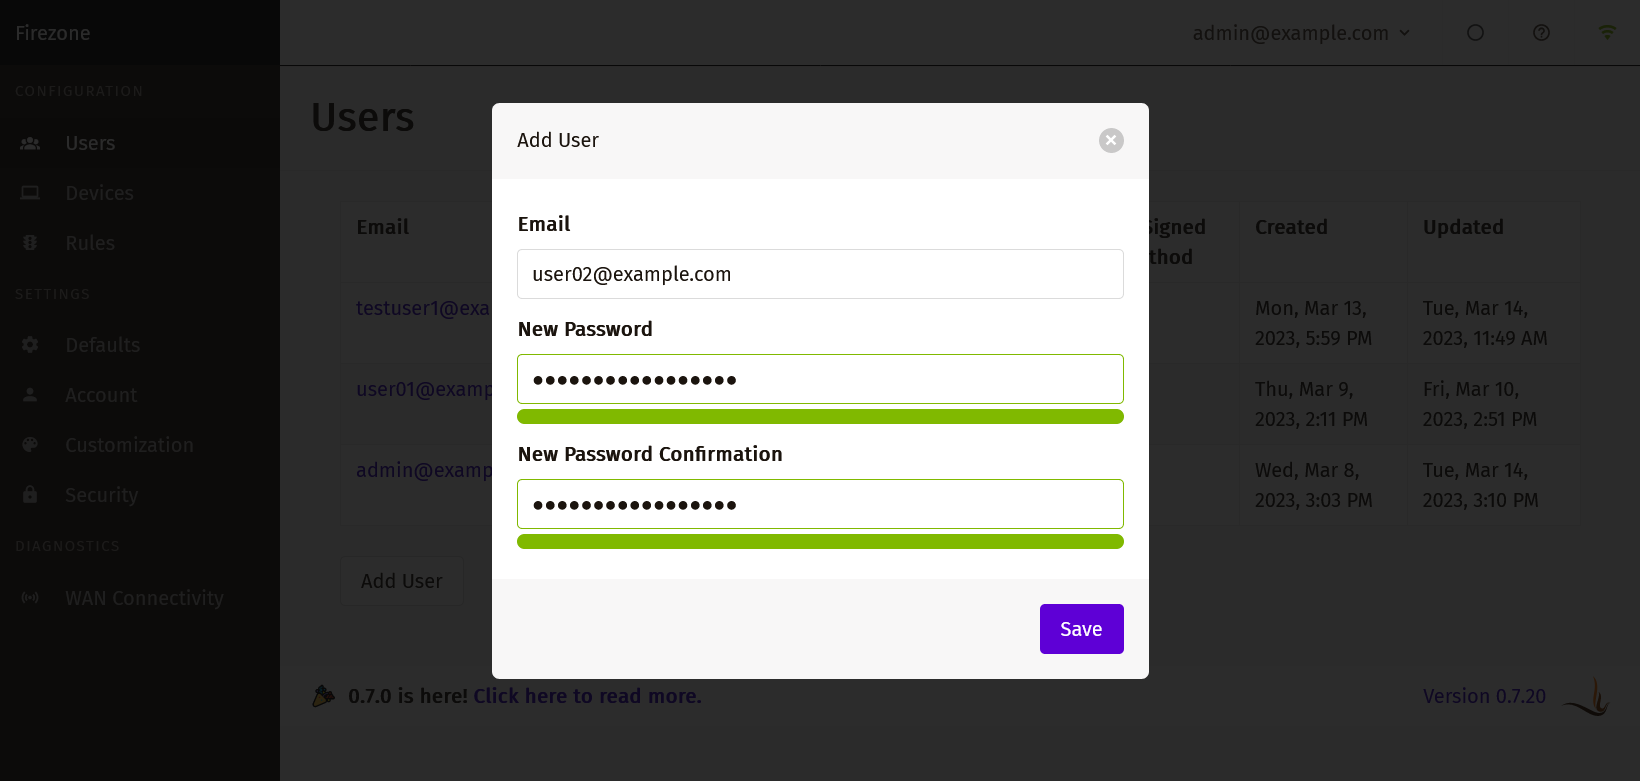This screenshot has width=1640, height=781.
Task: Focus the New Password field
Action: pyautogui.click(x=820, y=379)
